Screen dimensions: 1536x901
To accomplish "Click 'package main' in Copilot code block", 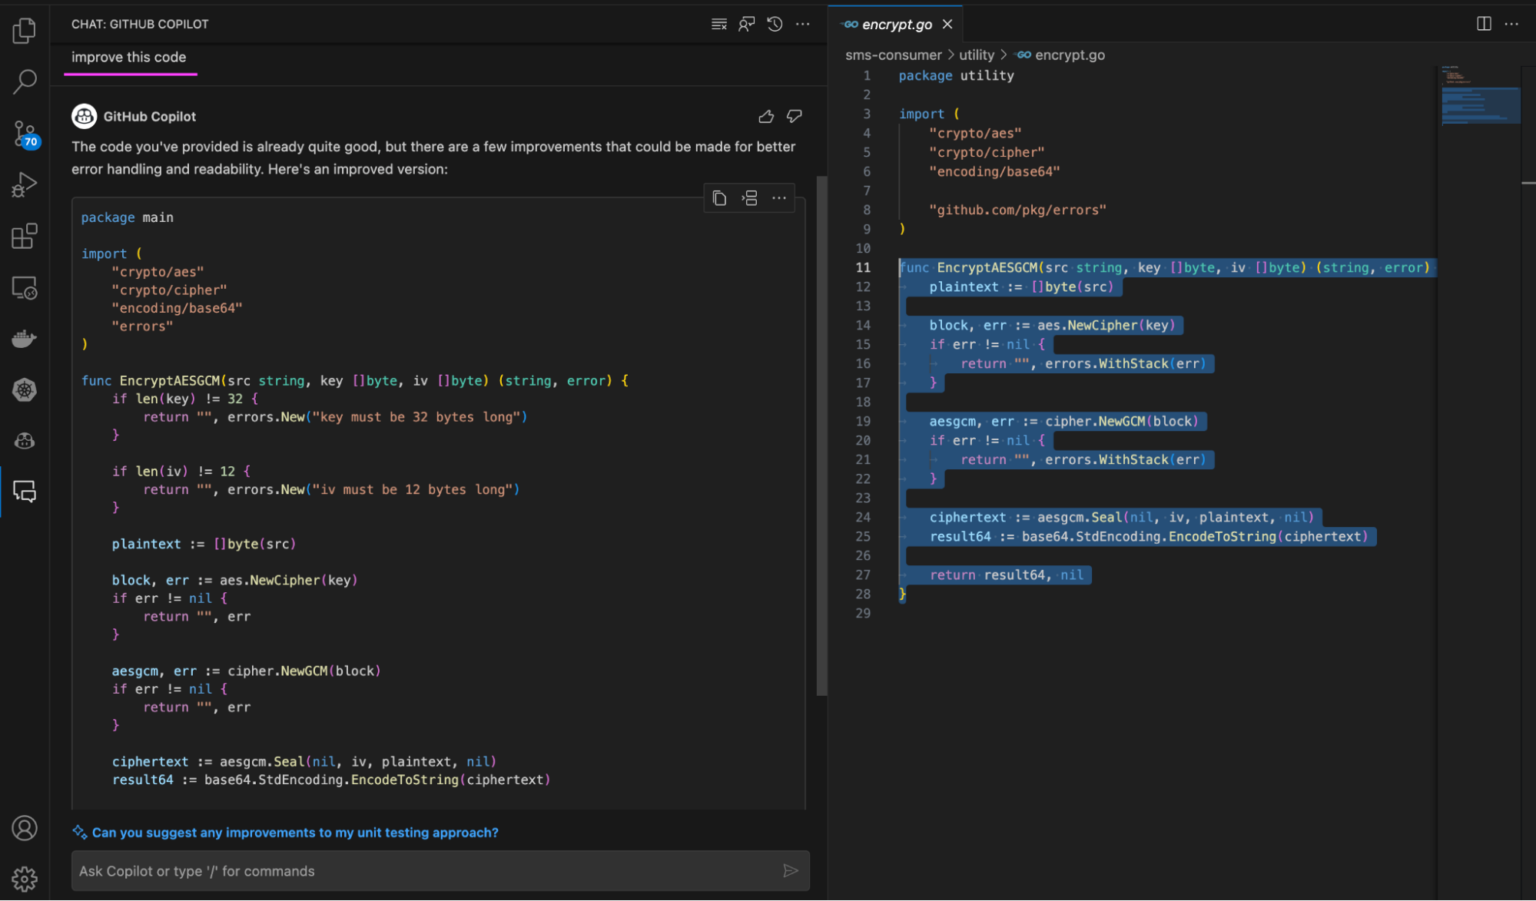I will tap(127, 217).
